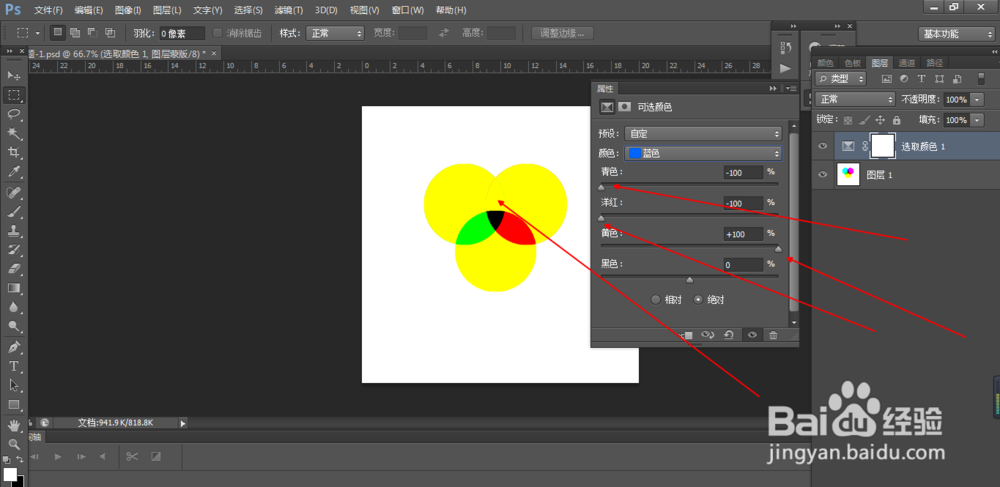
Task: Select the Pen tool
Action: coord(13,347)
